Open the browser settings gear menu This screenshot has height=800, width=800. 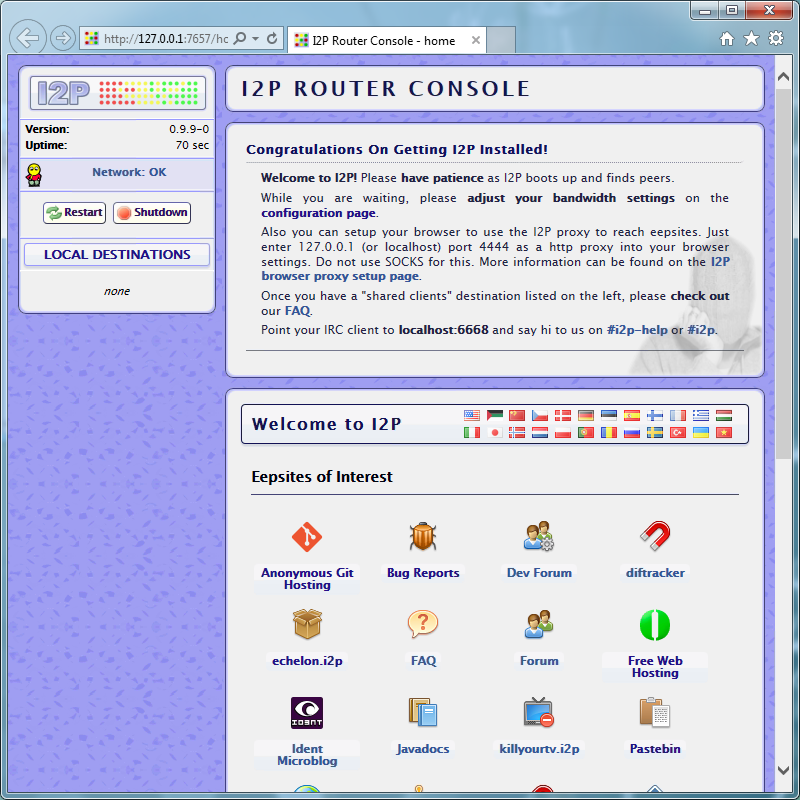tap(776, 37)
